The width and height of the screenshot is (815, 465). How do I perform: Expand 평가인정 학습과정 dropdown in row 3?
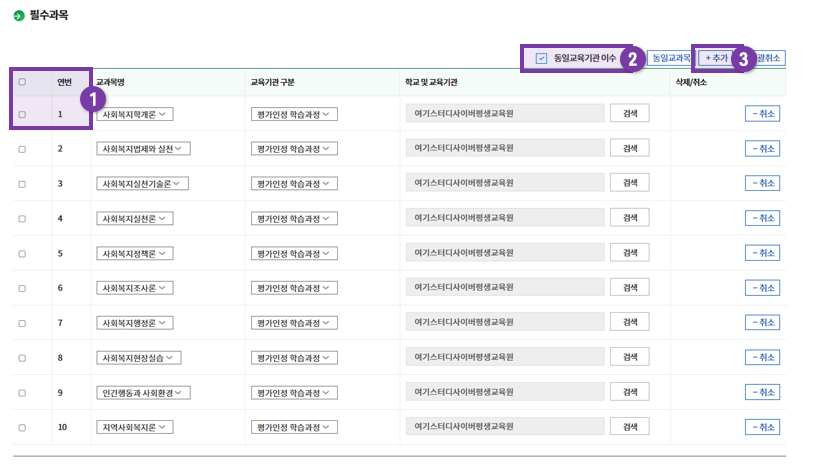click(x=294, y=183)
